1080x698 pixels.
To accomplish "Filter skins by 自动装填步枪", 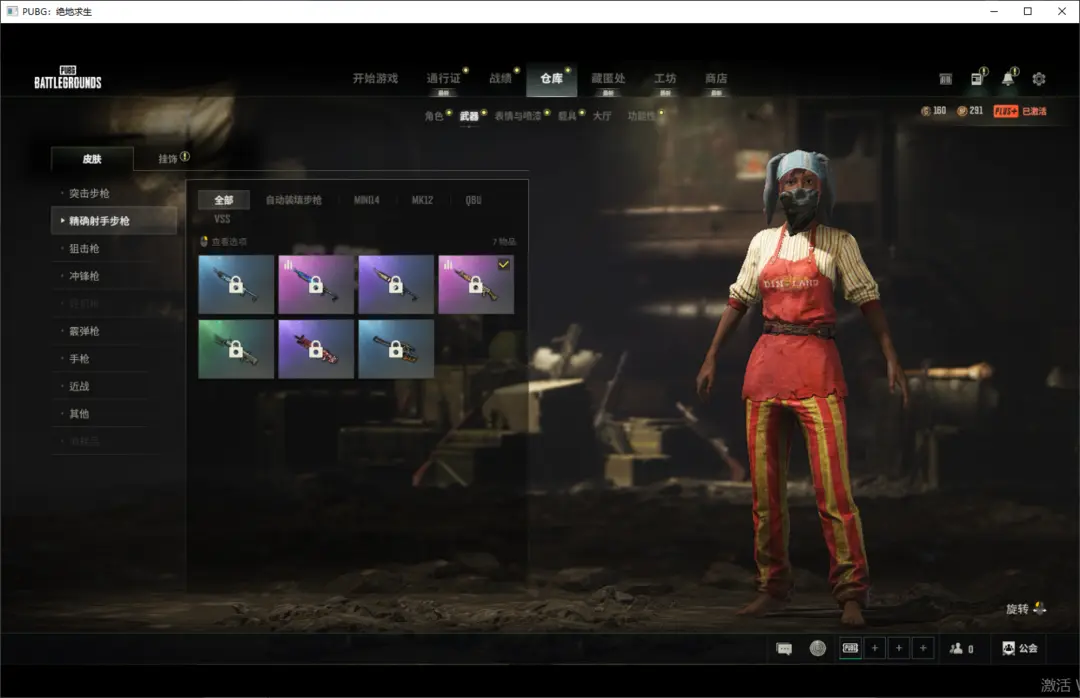I will (x=294, y=200).
